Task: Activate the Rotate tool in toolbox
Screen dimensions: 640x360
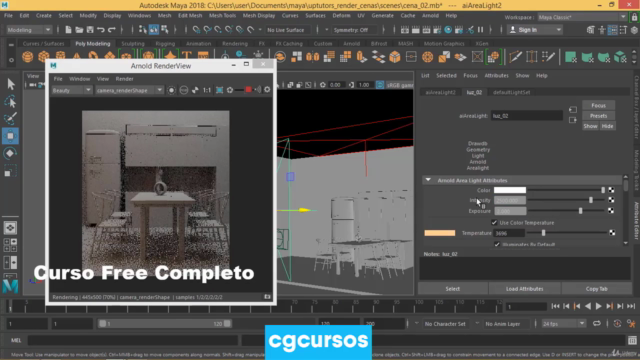Action: pyautogui.click(x=11, y=153)
